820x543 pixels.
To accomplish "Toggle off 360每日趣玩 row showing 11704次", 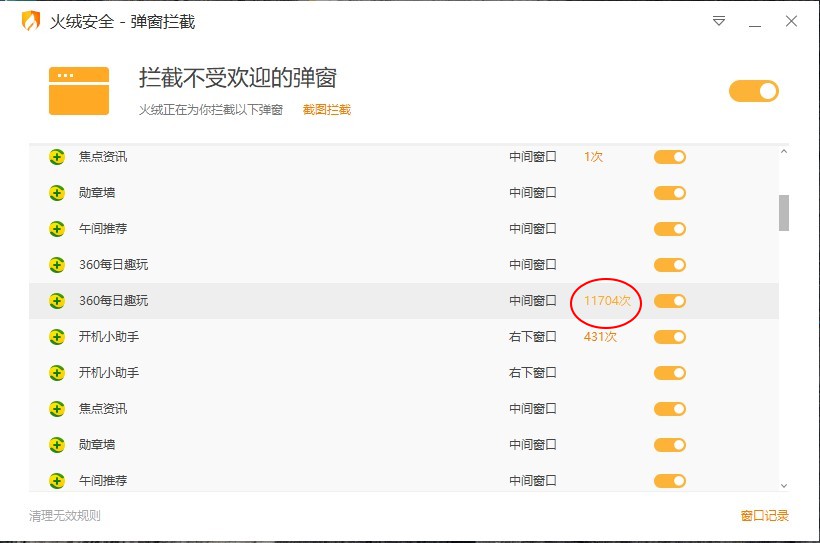I will 669,301.
